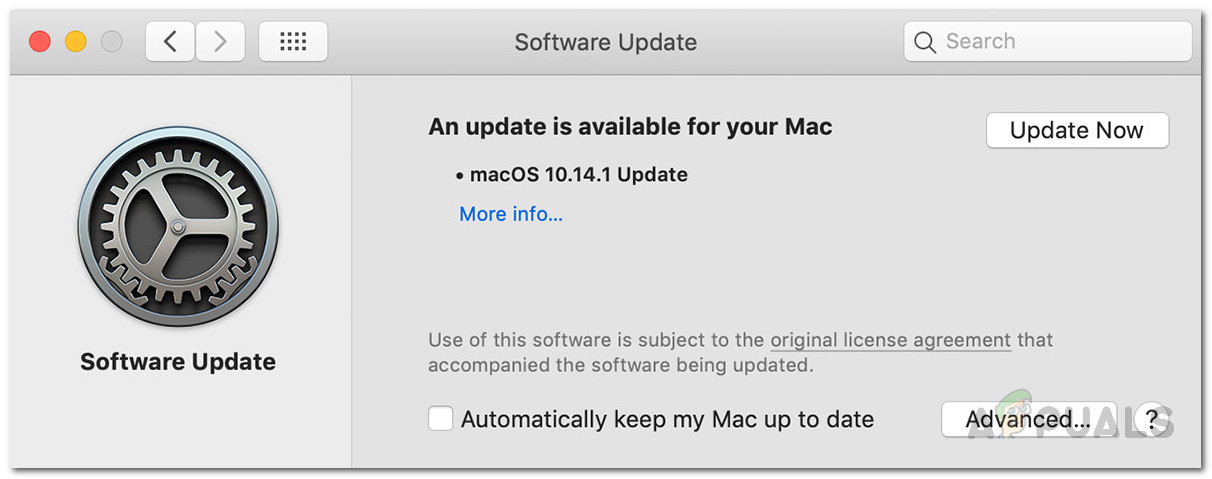The height and width of the screenshot is (479, 1212).
Task: Click the gray zoom window button
Action: 112,42
